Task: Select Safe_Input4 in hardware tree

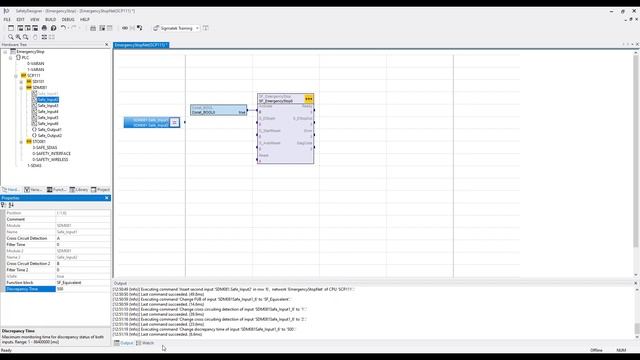Action: (48, 112)
